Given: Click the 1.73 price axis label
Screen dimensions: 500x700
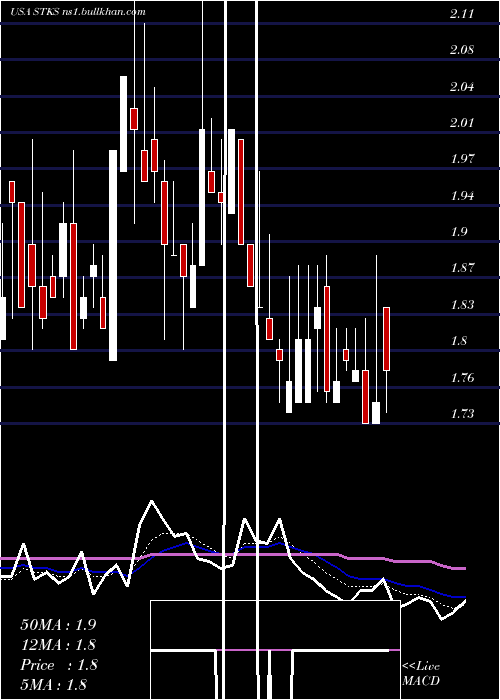Looking at the screenshot, I should [462, 414].
